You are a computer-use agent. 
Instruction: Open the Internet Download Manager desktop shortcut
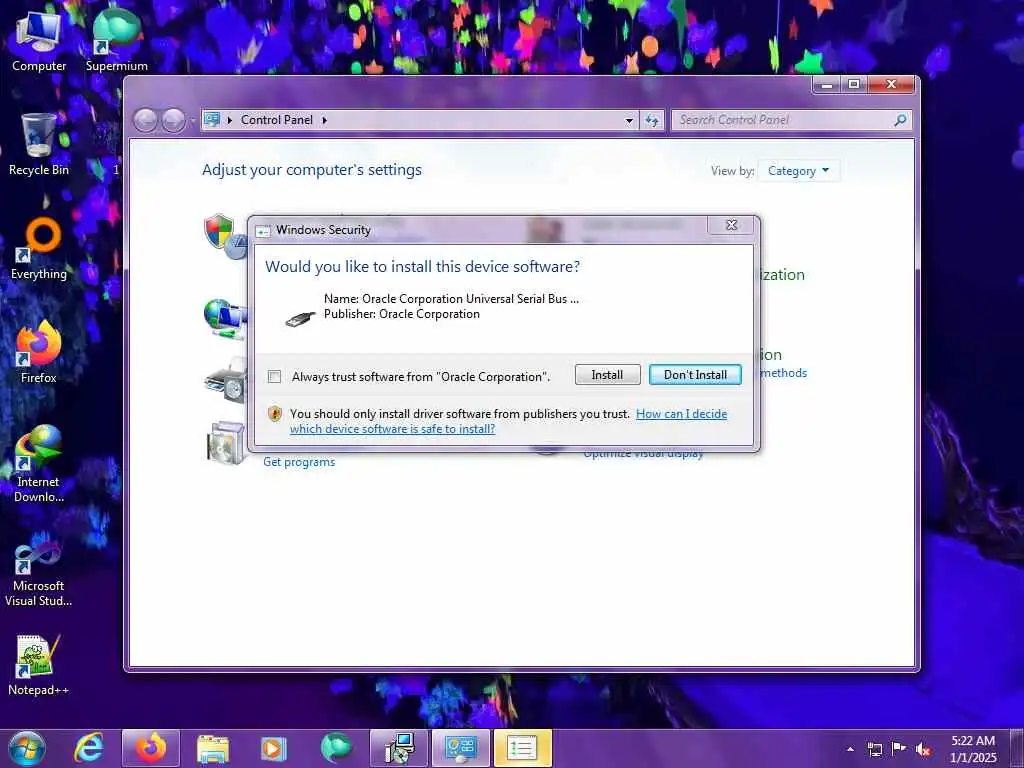[39, 464]
